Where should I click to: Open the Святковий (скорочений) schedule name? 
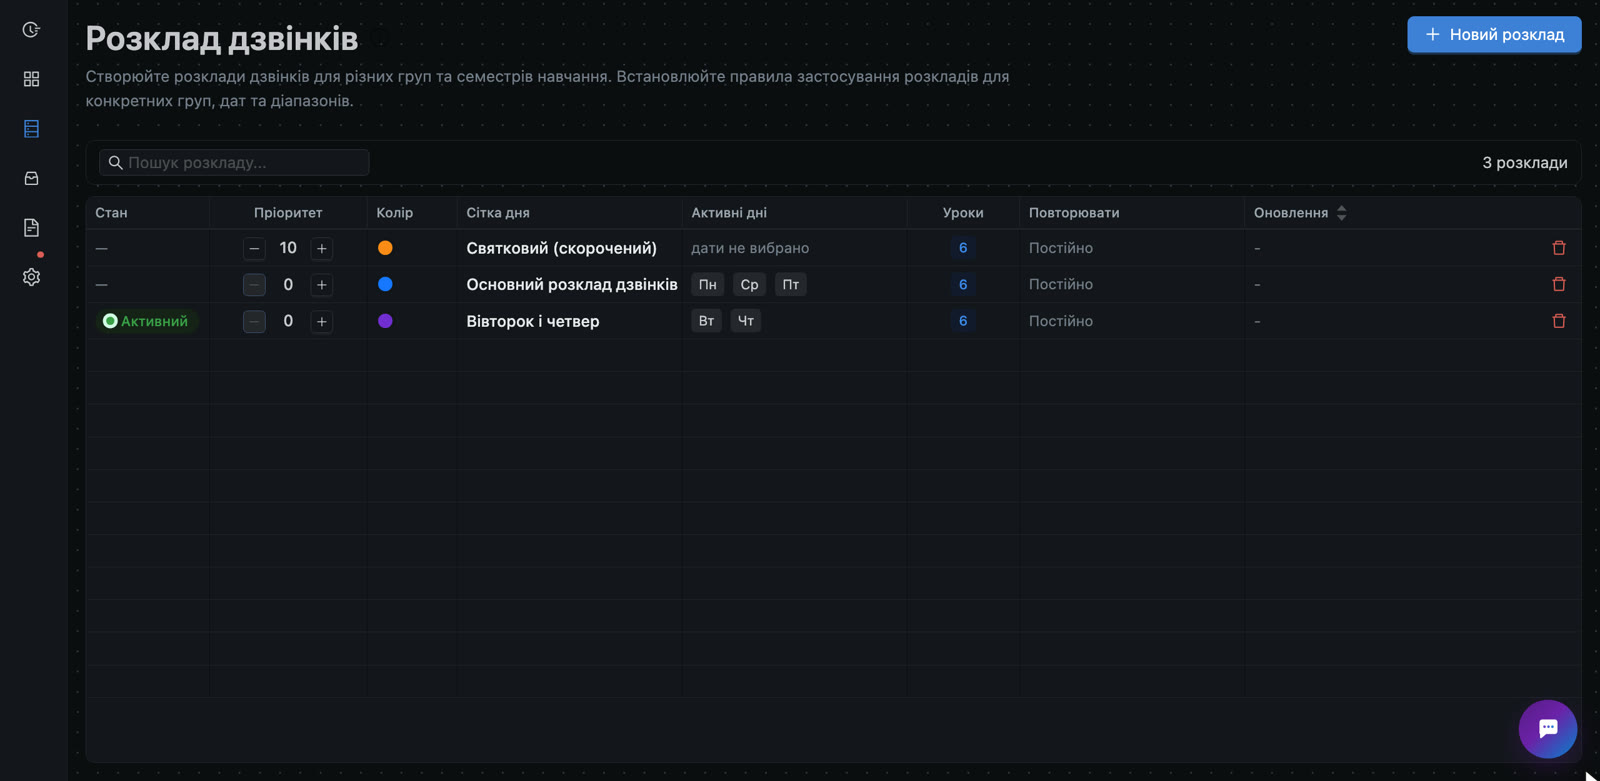click(x=561, y=248)
